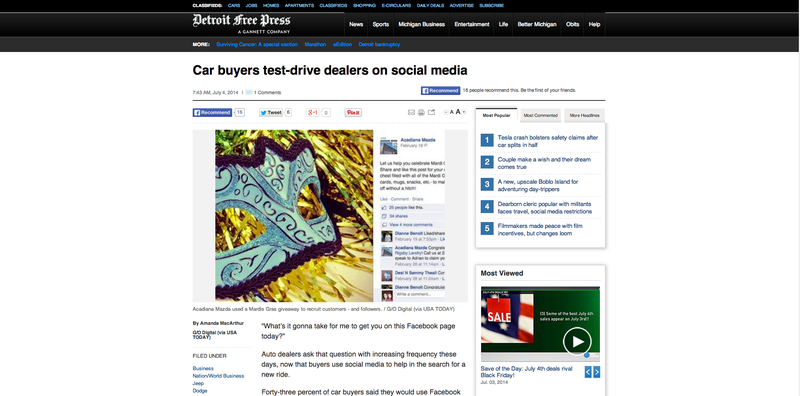Open the comments speech-bubble icon
The image size is (800, 396).
click(x=248, y=92)
